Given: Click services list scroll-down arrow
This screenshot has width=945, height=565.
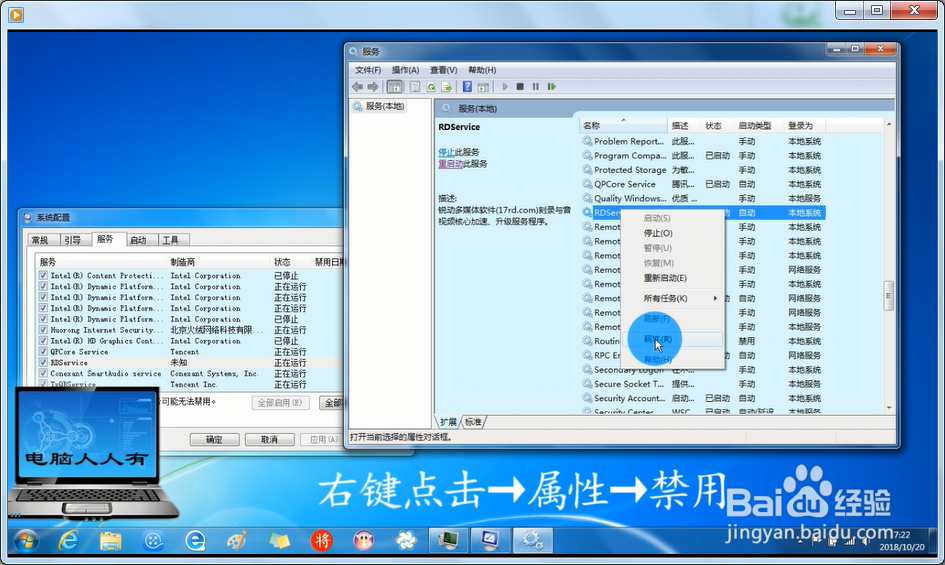Looking at the screenshot, I should (889, 408).
